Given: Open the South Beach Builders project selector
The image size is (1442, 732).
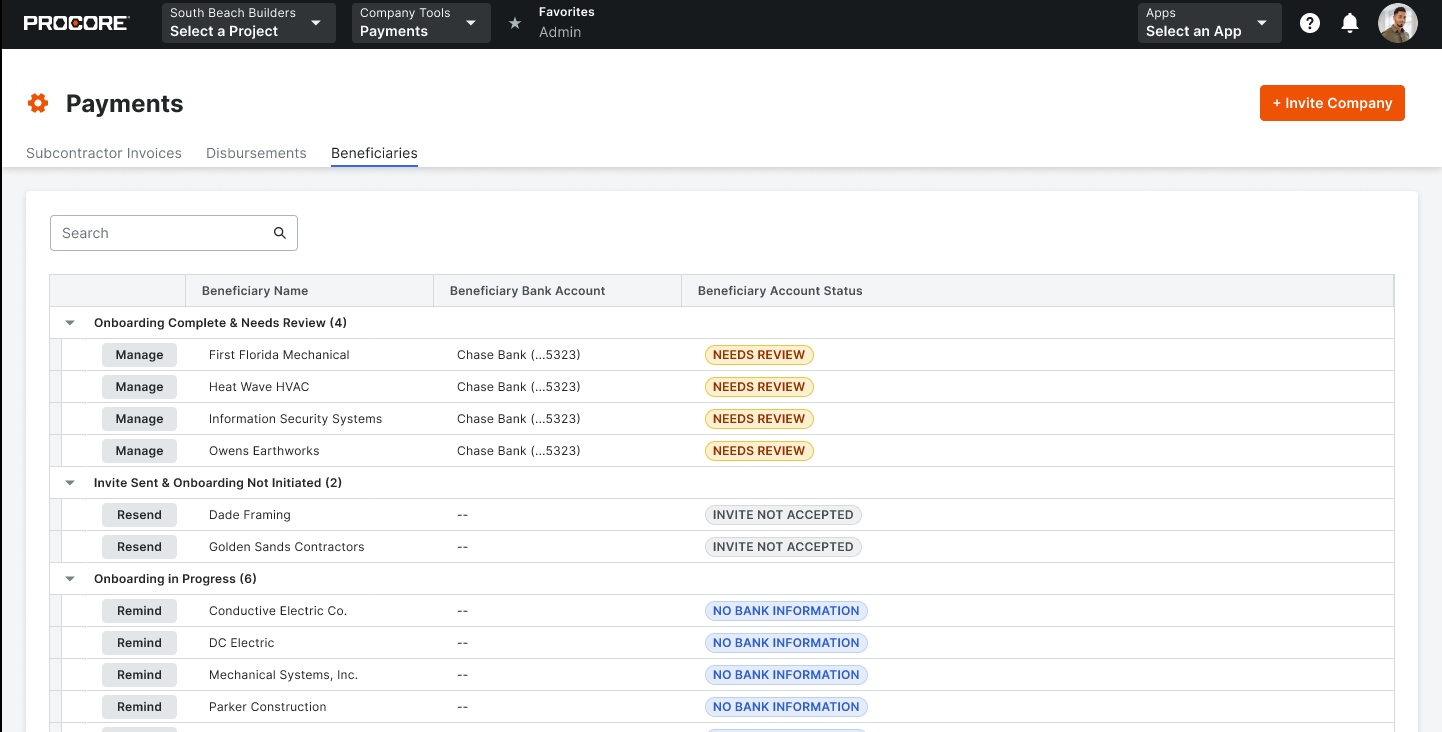Looking at the screenshot, I should pyautogui.click(x=248, y=22).
